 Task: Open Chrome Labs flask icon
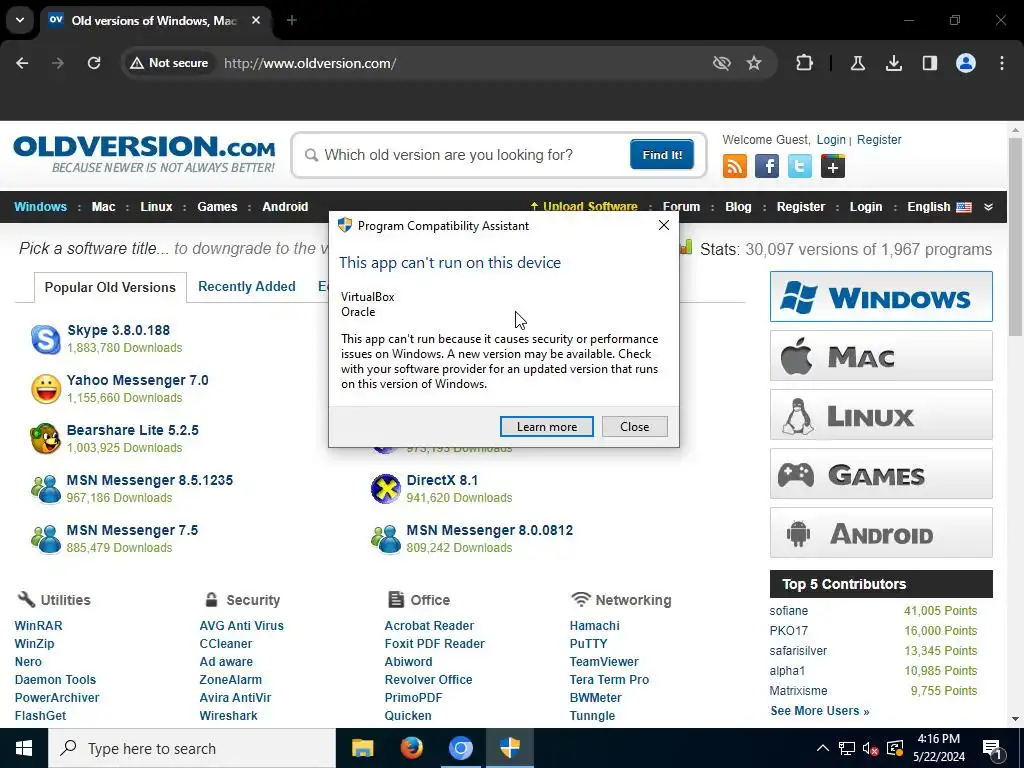(x=857, y=63)
